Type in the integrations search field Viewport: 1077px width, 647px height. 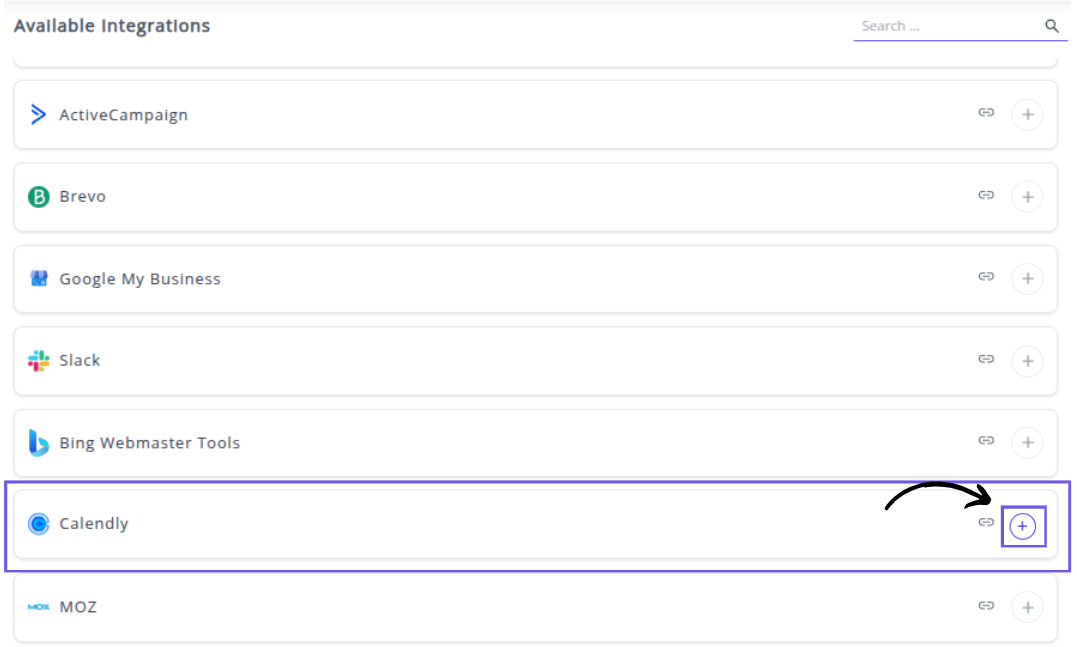coord(945,26)
